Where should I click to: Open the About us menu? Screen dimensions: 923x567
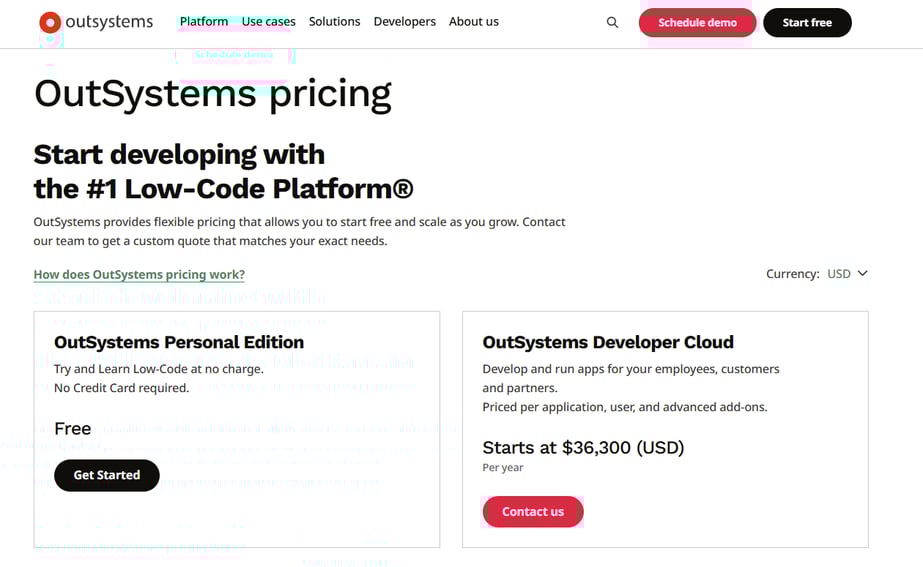pyautogui.click(x=473, y=21)
